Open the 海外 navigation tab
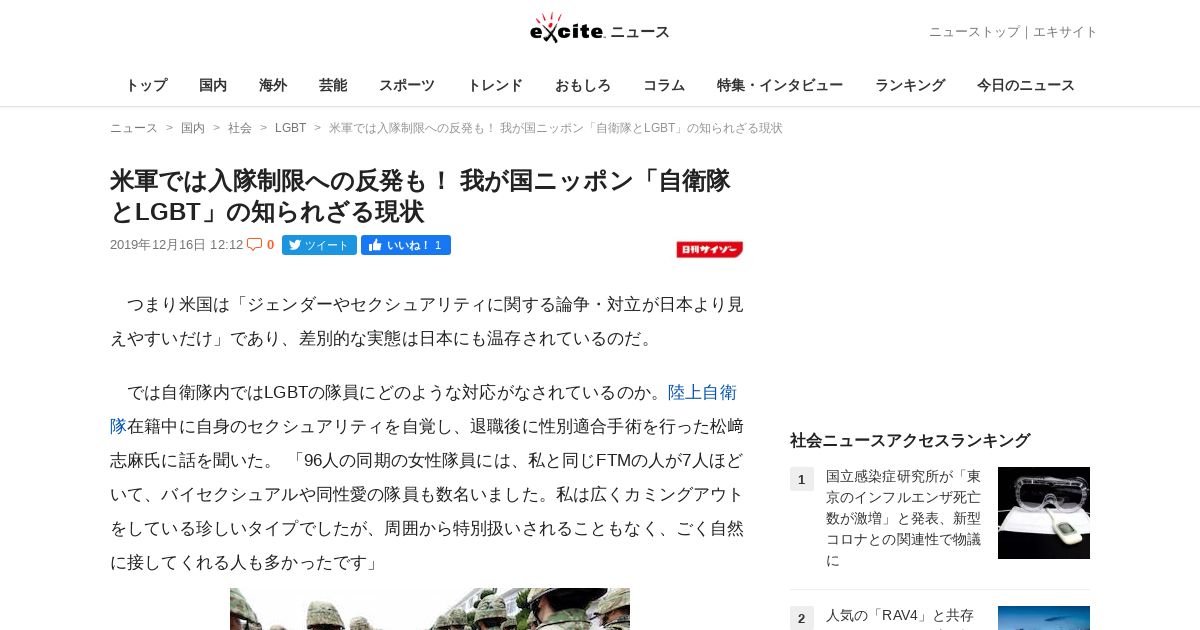Viewport: 1200px width, 630px height. 273,85
